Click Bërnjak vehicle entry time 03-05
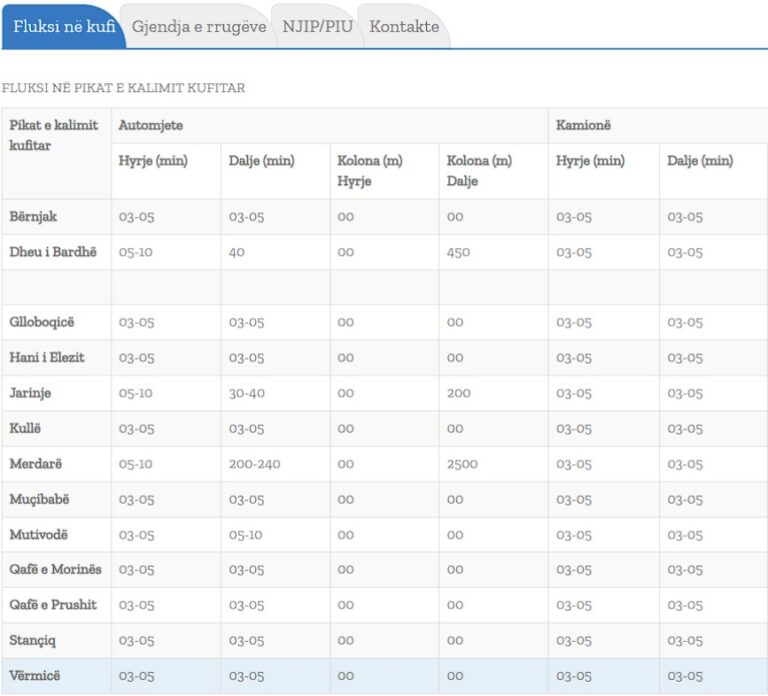The height and width of the screenshot is (696, 768). click(136, 217)
